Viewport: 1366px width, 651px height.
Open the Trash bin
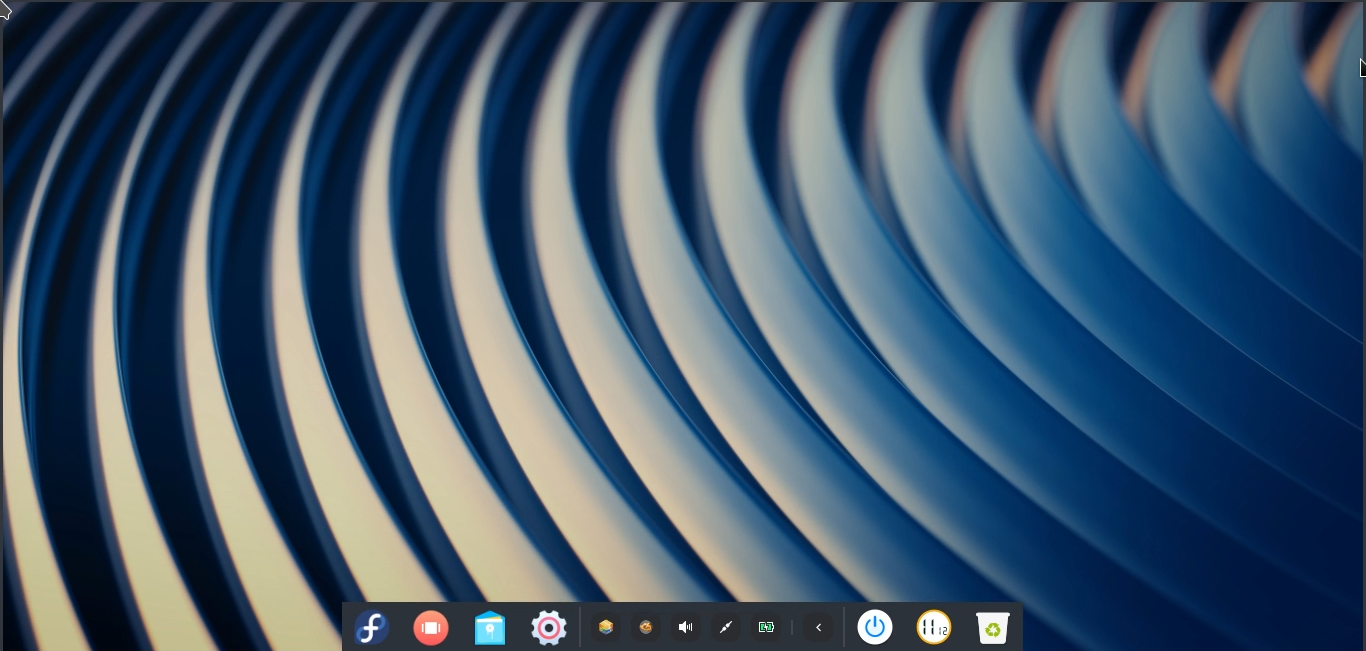click(992, 627)
